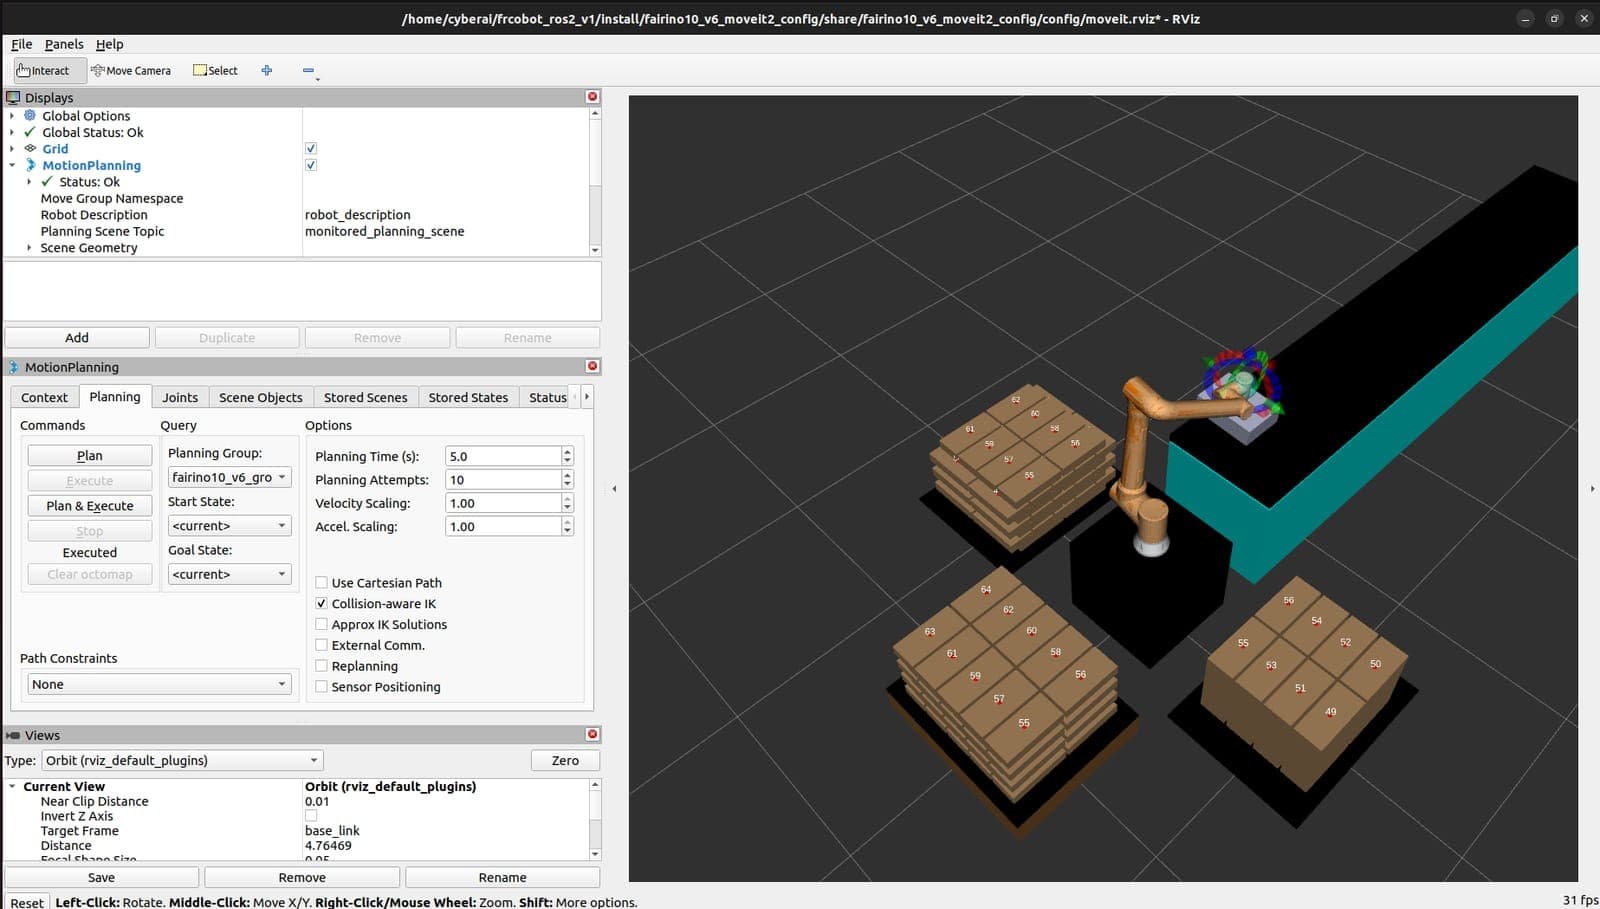Screen dimensions: 1600x909
Task: Switch to the Context tab
Action: (x=44, y=397)
